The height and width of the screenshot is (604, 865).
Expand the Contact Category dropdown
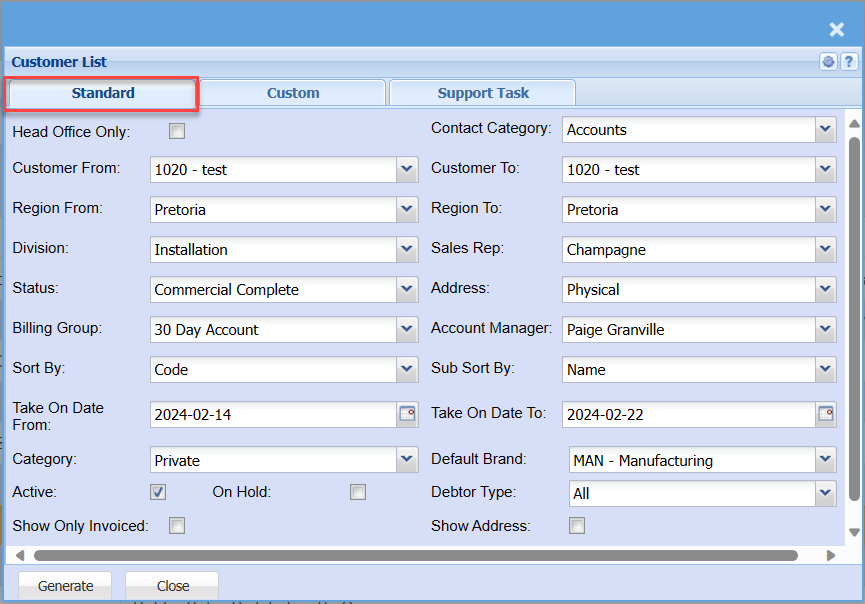[825, 129]
